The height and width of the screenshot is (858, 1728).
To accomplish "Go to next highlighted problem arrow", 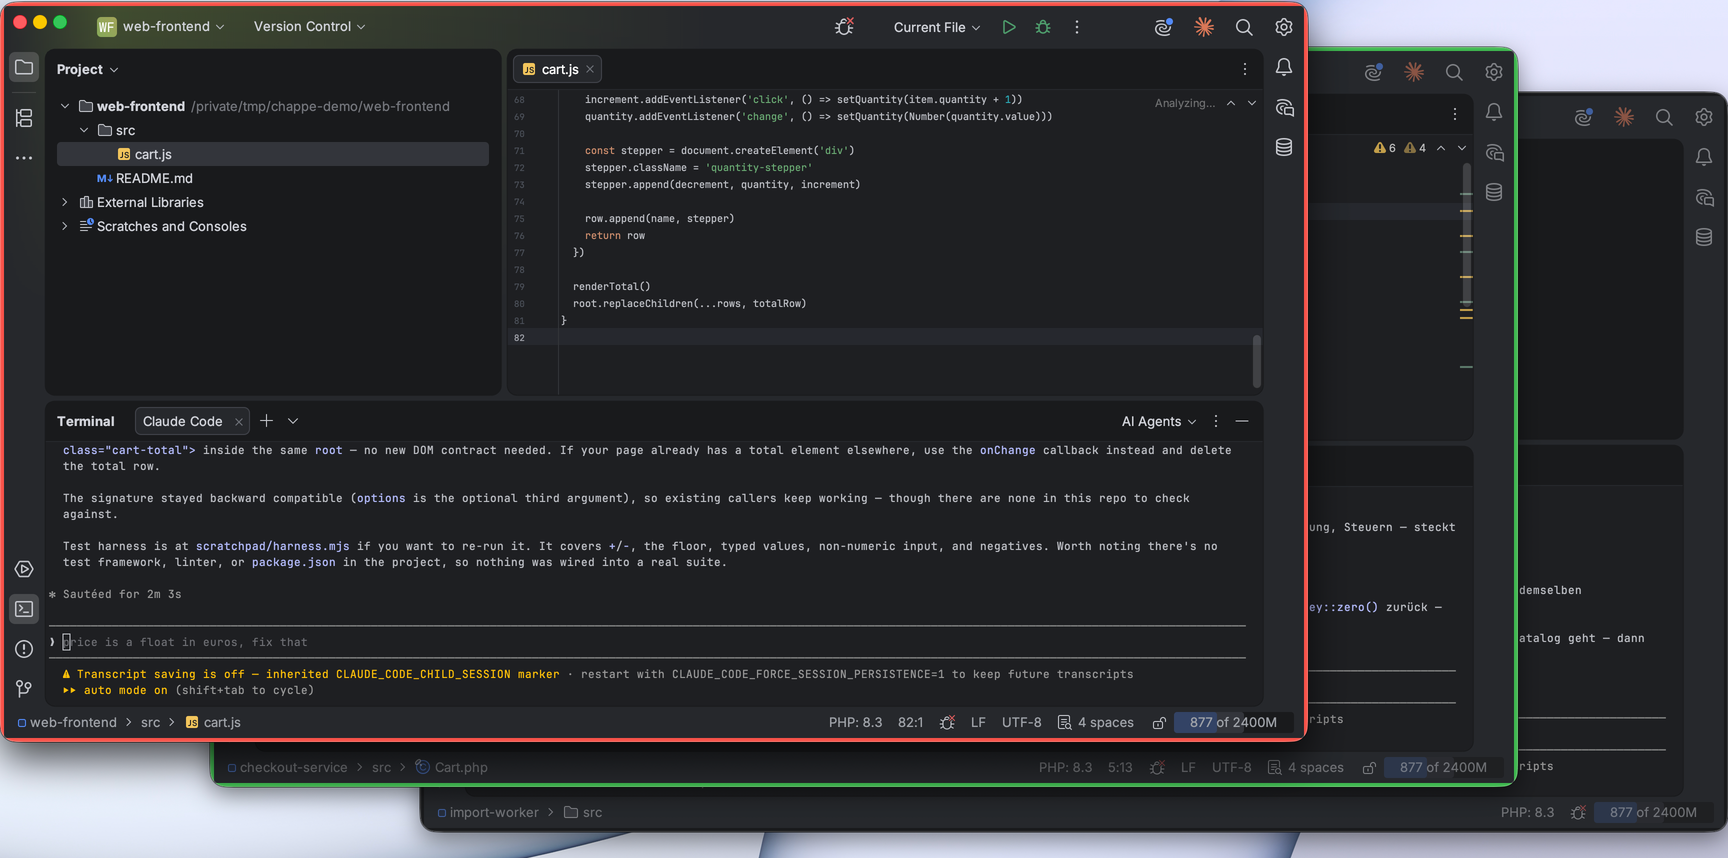I will click(1252, 103).
